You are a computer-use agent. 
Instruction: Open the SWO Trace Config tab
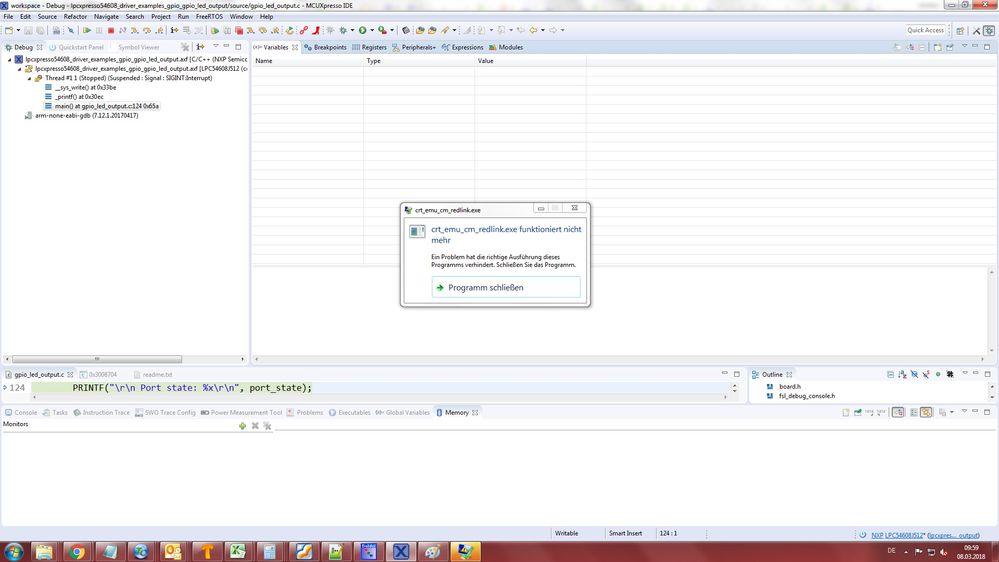tap(165, 413)
